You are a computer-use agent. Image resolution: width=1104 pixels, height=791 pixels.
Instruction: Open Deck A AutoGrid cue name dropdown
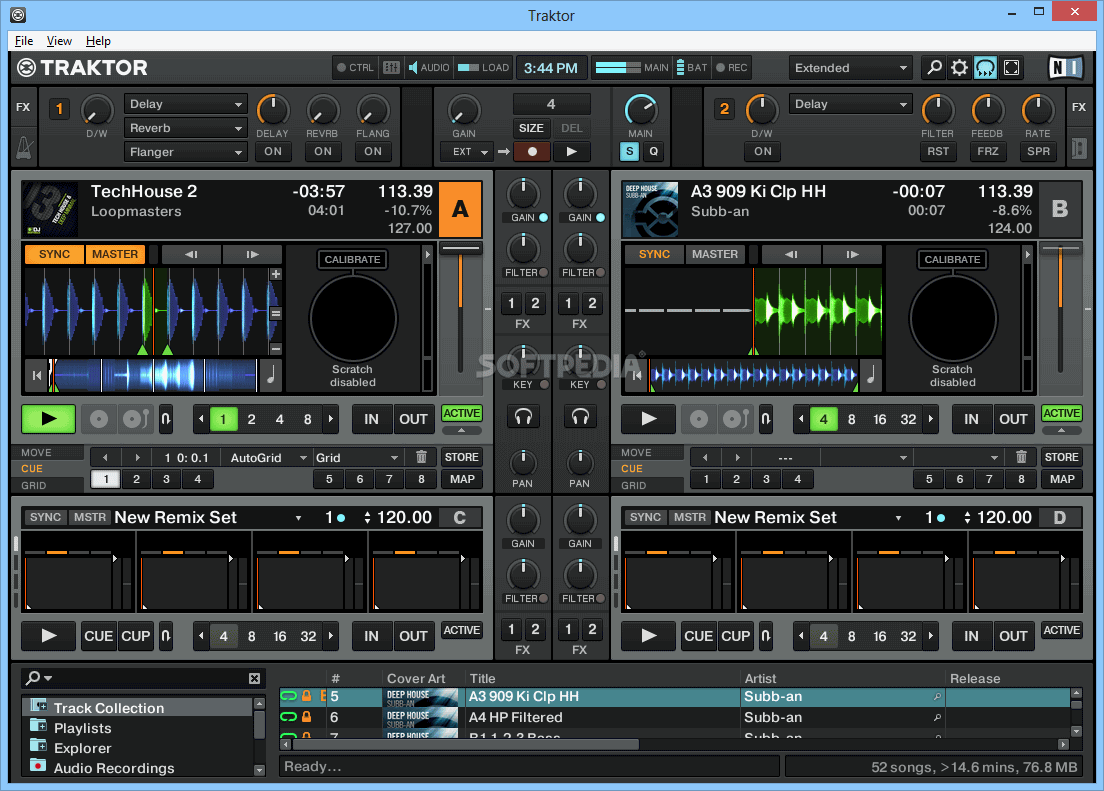268,458
